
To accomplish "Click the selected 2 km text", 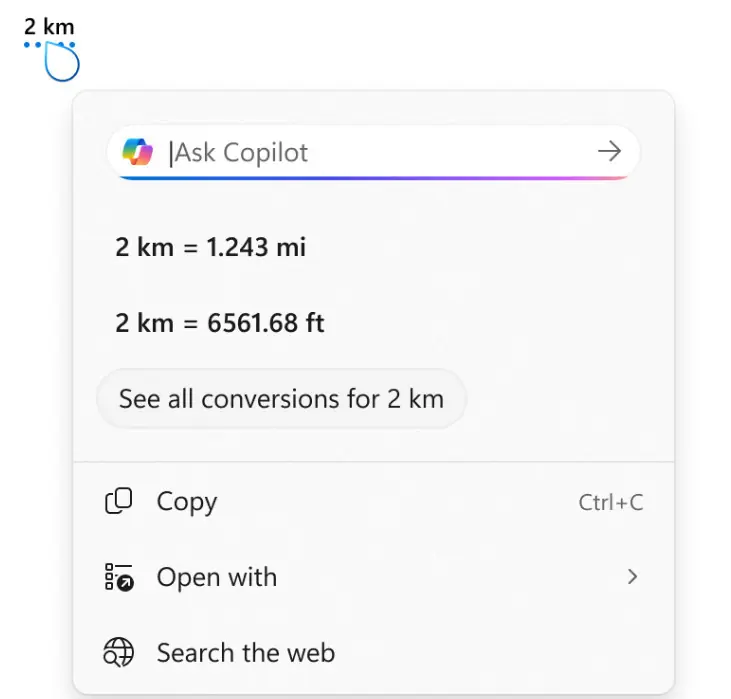I will coord(49,27).
